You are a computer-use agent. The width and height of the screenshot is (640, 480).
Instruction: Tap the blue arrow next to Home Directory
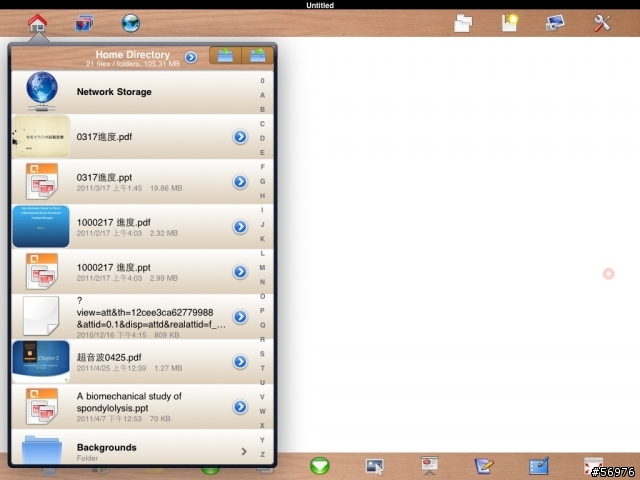coord(191,57)
